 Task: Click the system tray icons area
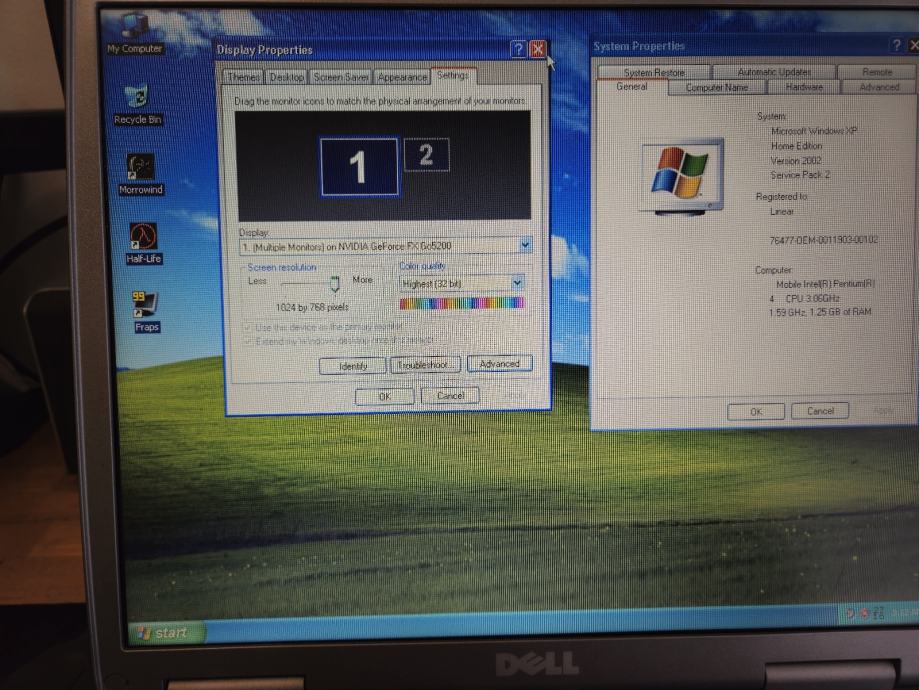click(x=866, y=613)
